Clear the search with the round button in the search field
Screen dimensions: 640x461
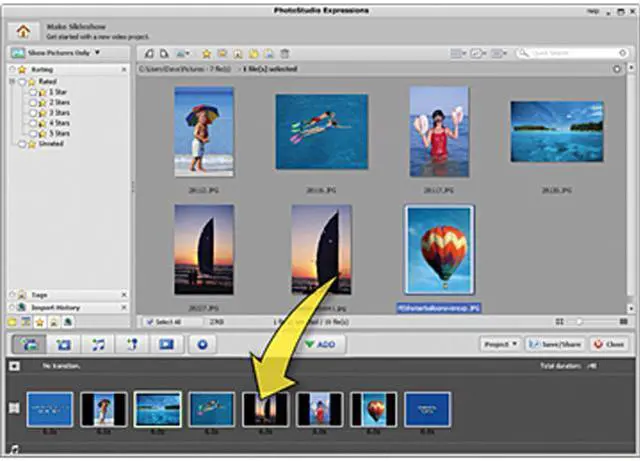pyautogui.click(x=622, y=53)
